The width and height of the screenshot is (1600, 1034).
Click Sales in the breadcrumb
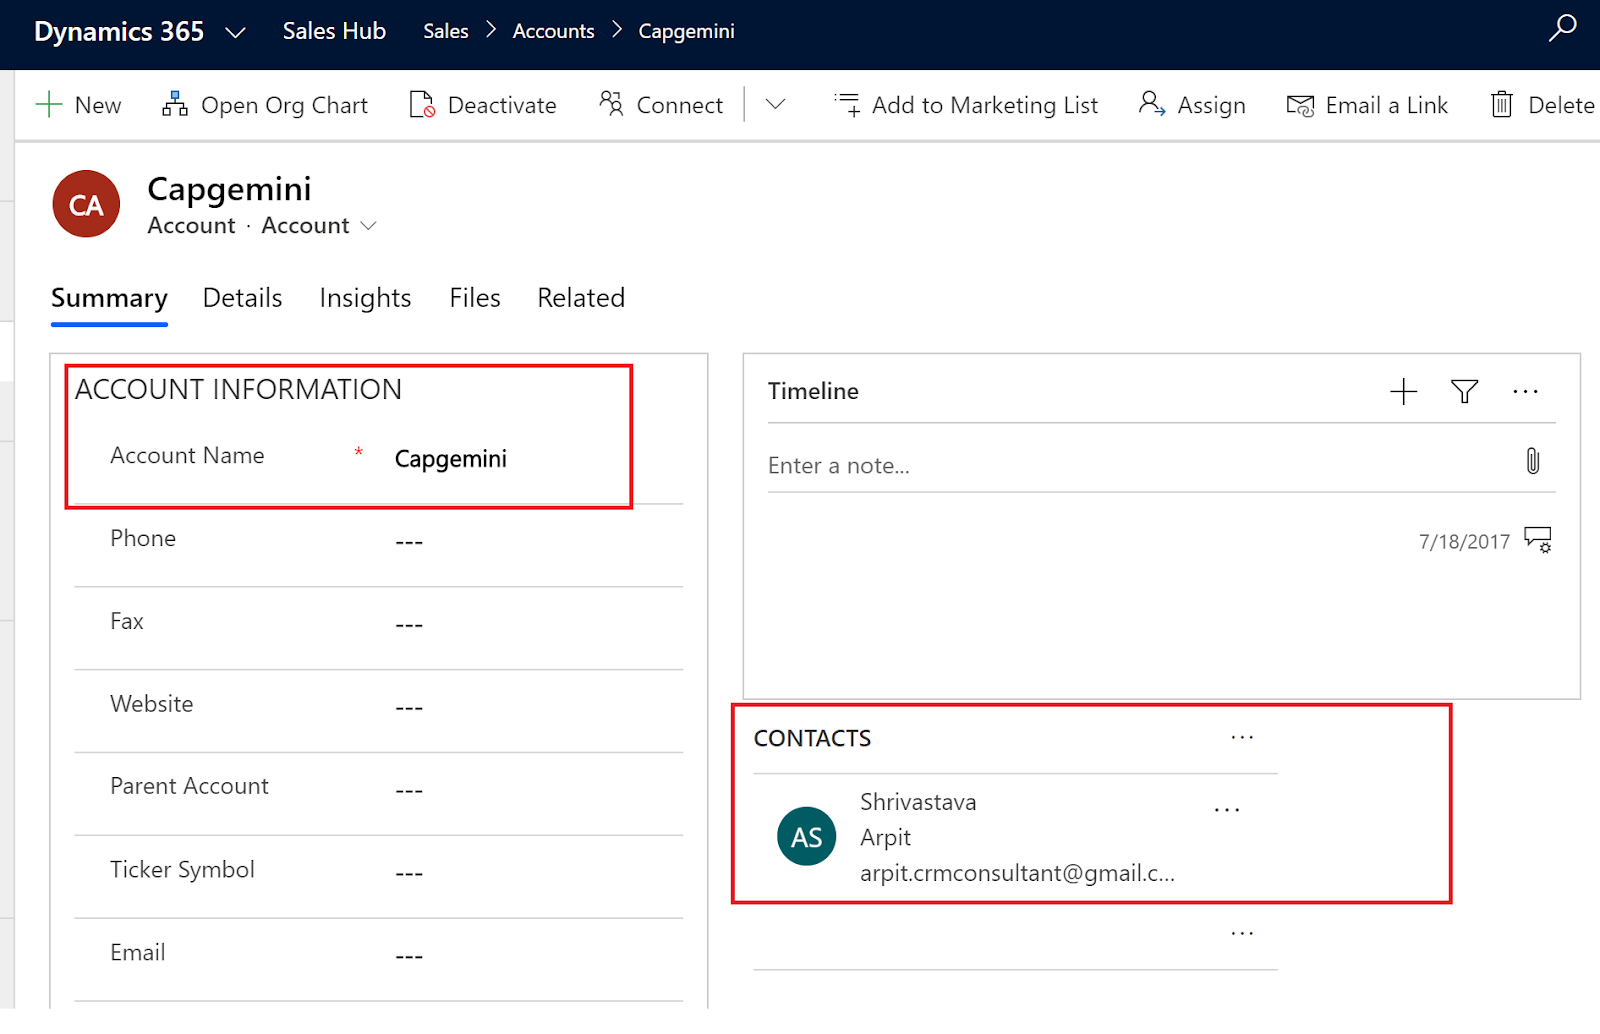coord(446,31)
